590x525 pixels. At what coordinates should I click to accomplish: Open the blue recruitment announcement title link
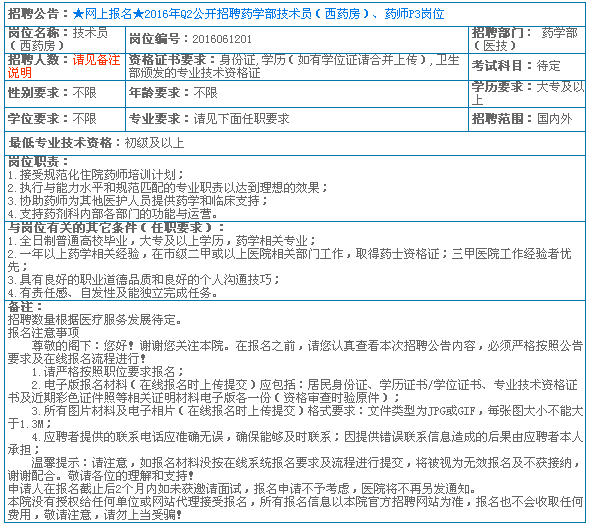point(258,14)
